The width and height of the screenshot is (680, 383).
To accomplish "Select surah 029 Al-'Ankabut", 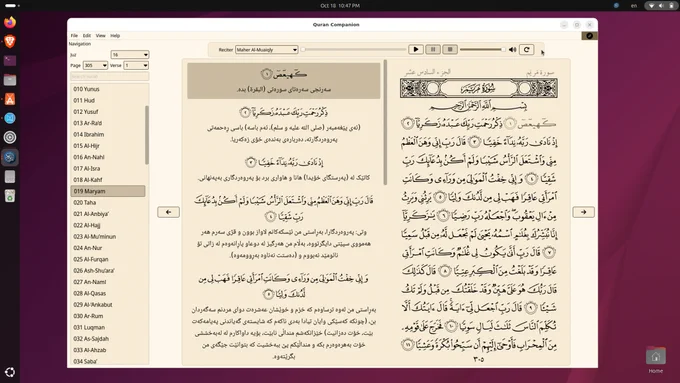I will 108,304.
